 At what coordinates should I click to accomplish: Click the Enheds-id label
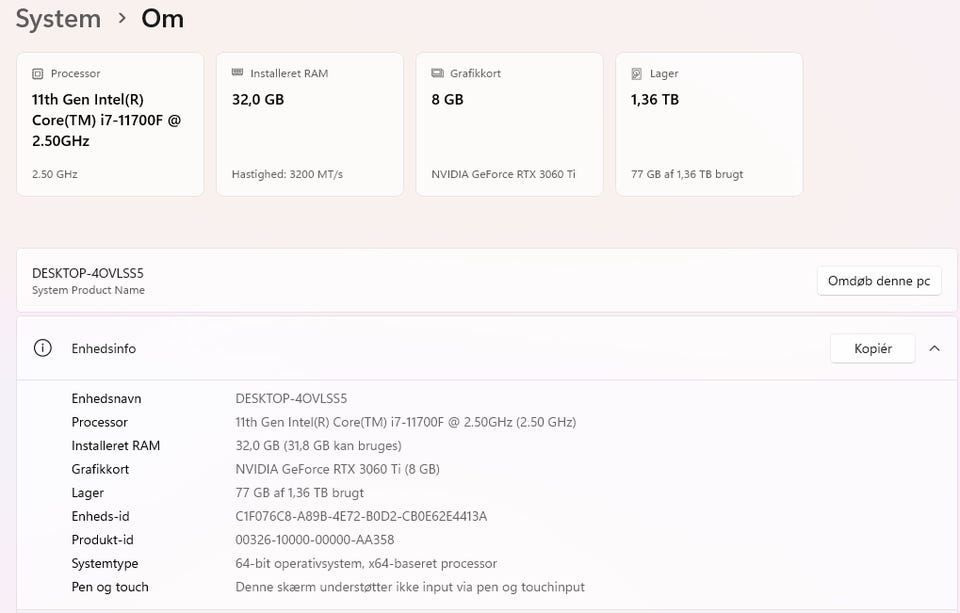[x=100, y=516]
